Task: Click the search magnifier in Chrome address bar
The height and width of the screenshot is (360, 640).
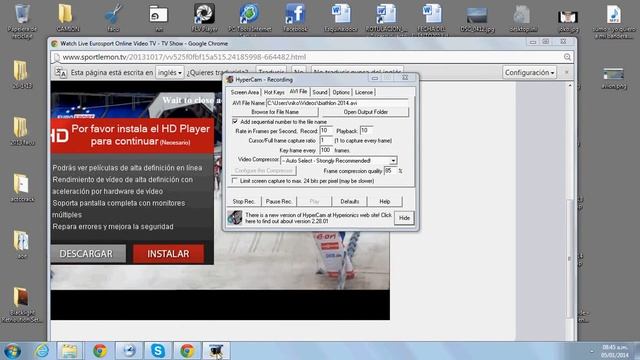Action: [x=567, y=57]
